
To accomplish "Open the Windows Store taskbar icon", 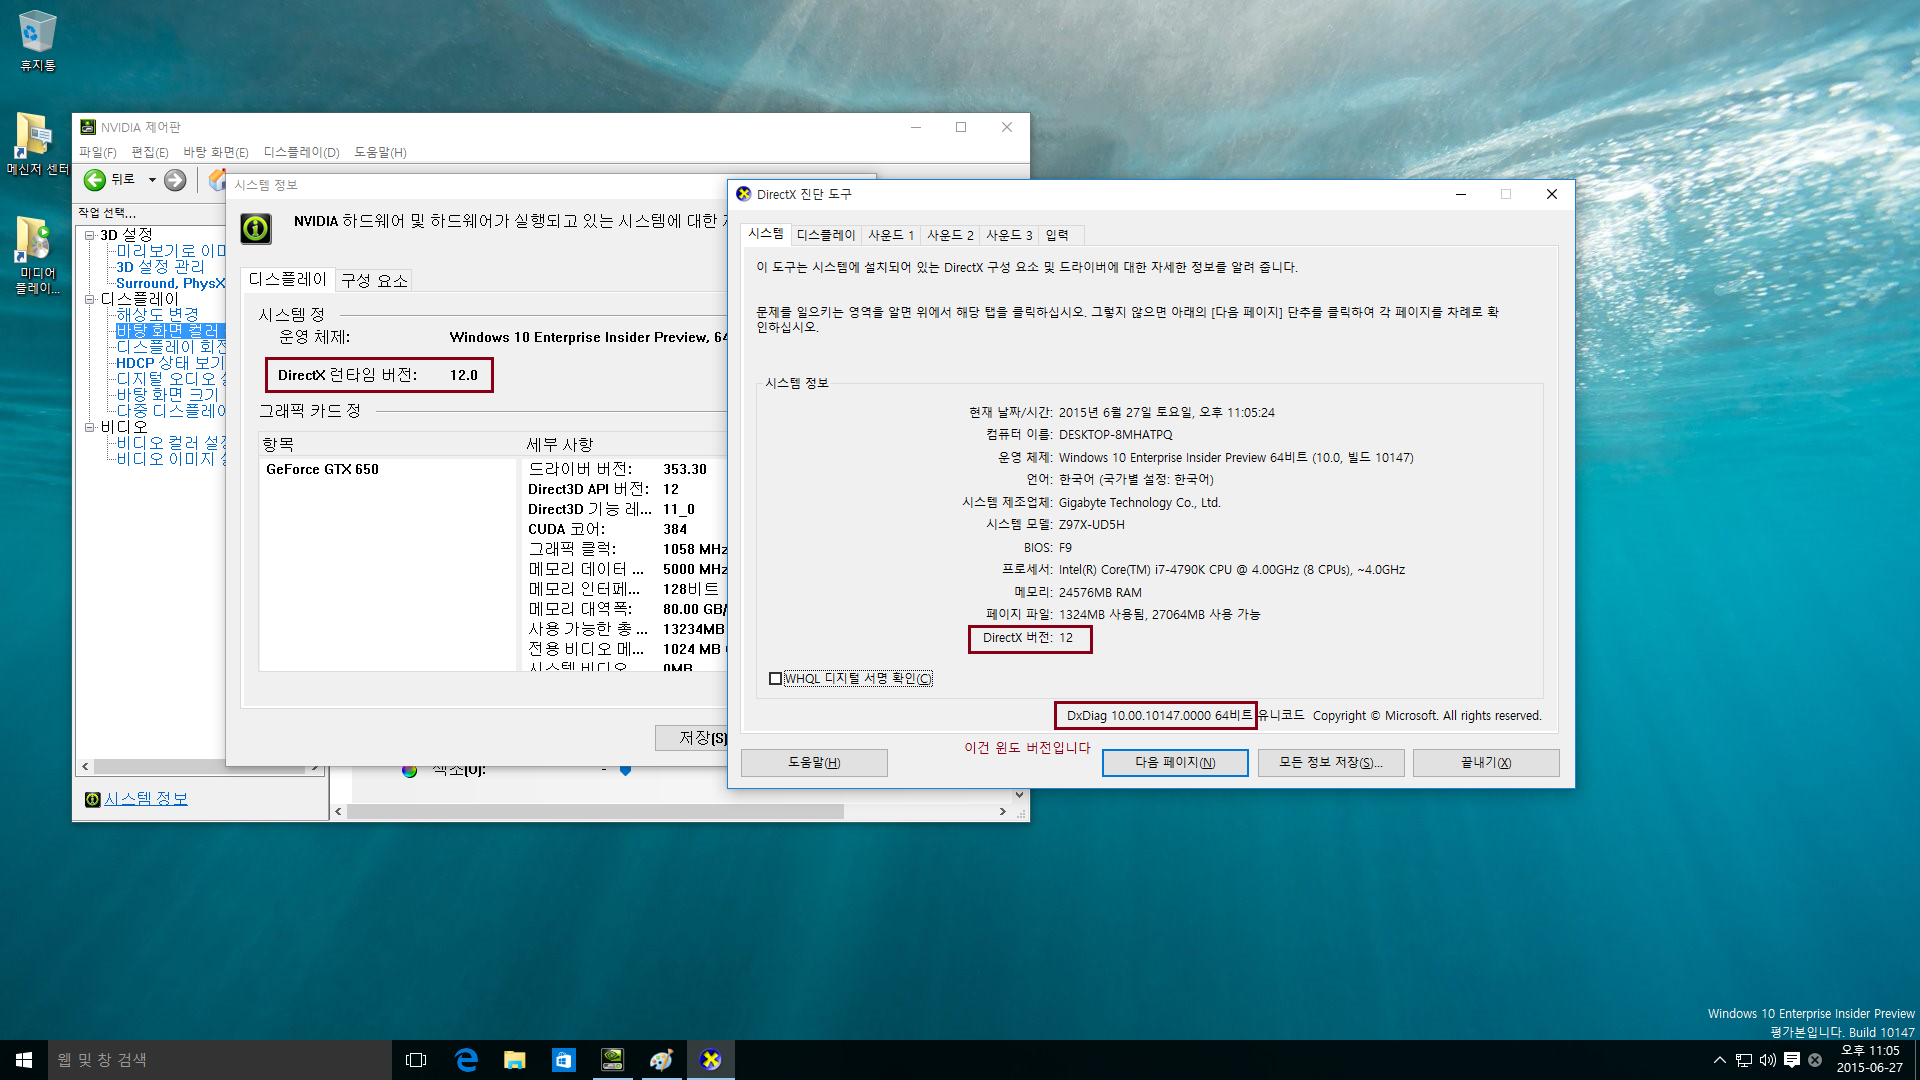I will tap(563, 1060).
